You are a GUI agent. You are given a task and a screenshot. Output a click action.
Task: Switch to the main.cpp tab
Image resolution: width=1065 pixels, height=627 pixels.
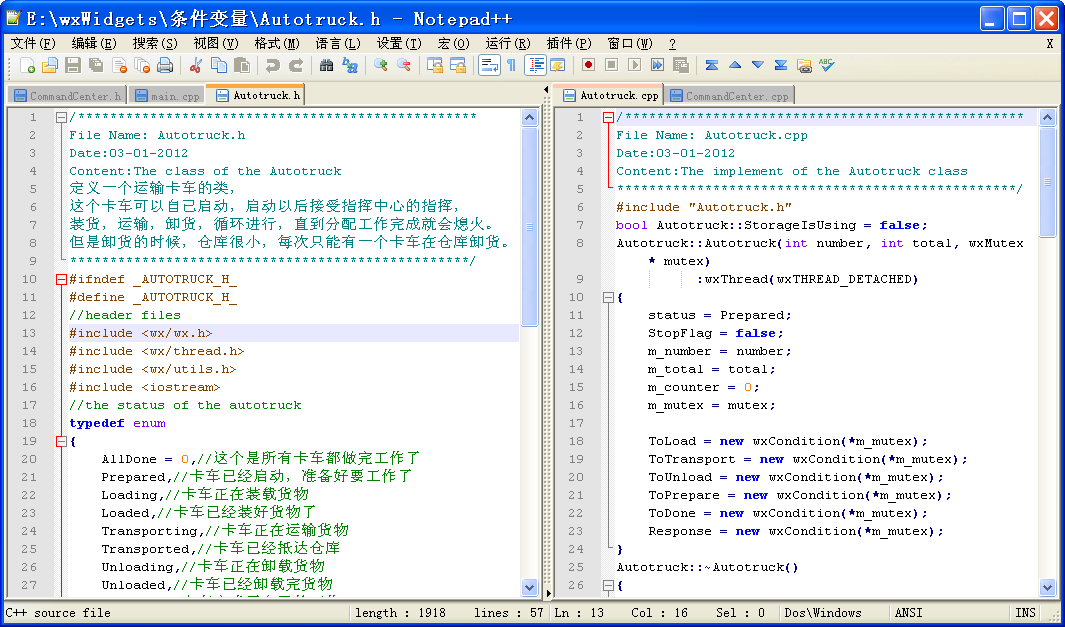click(x=167, y=96)
